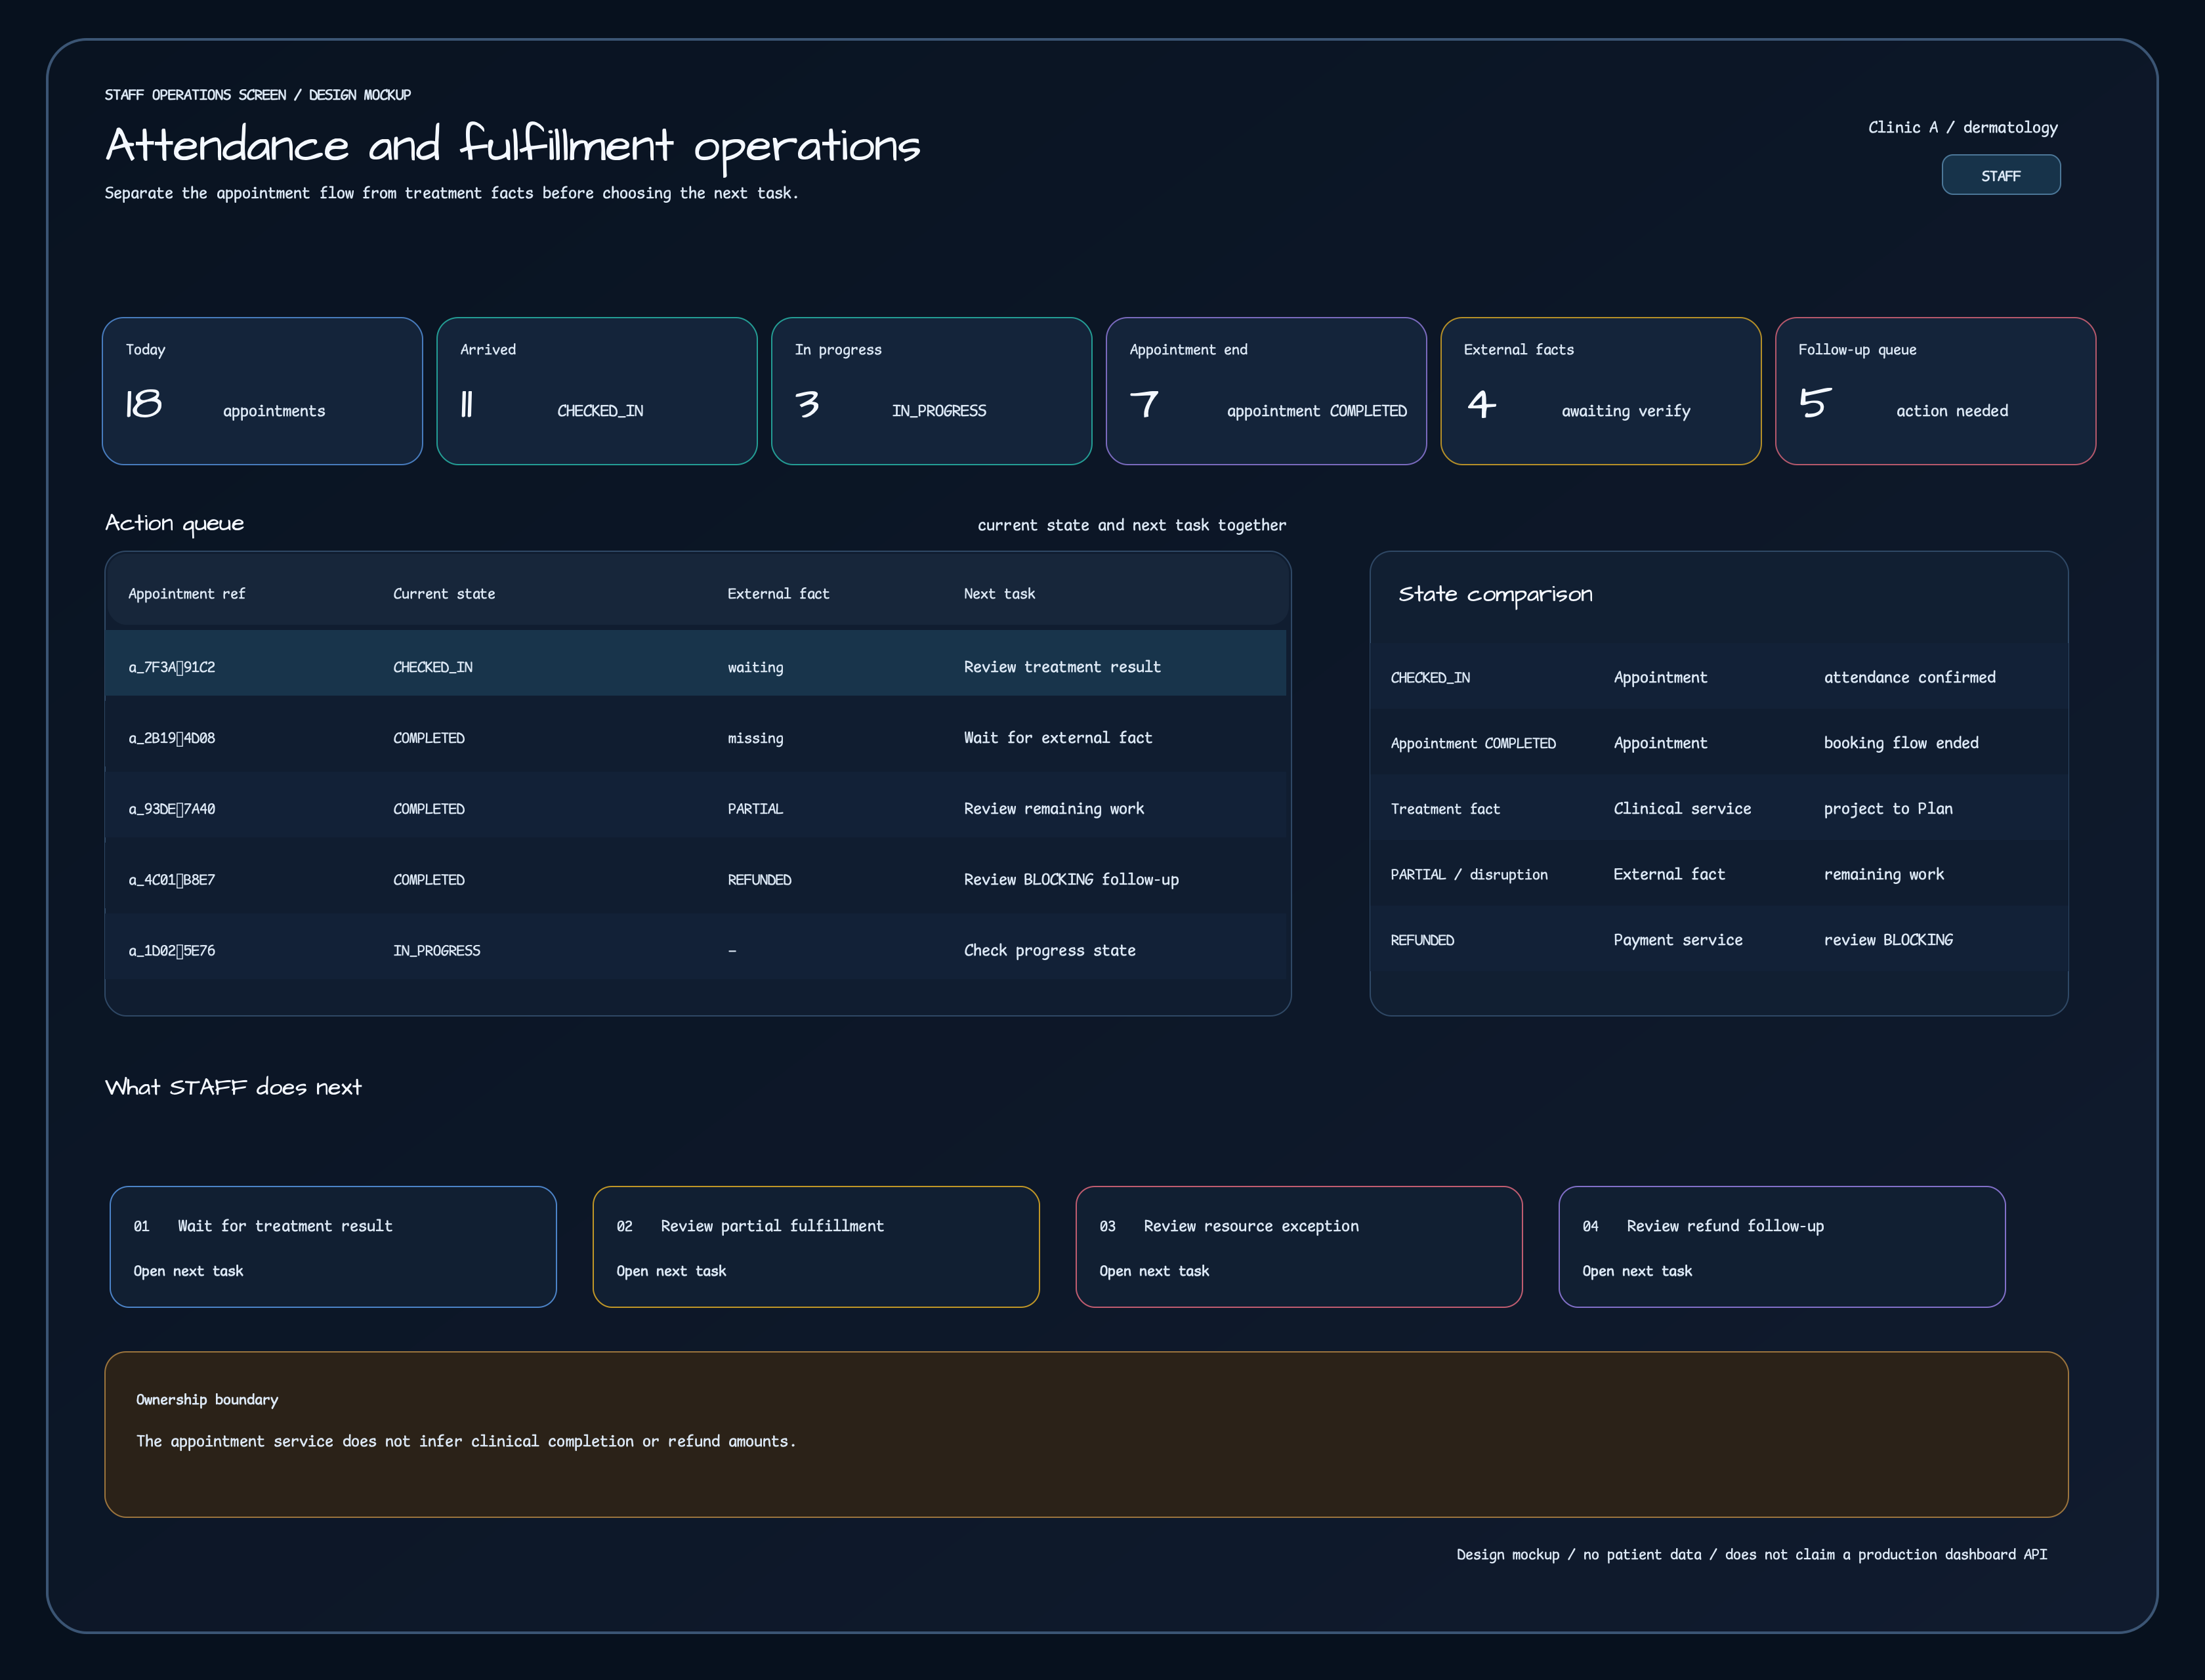Click the STAFF role button

click(2000, 175)
